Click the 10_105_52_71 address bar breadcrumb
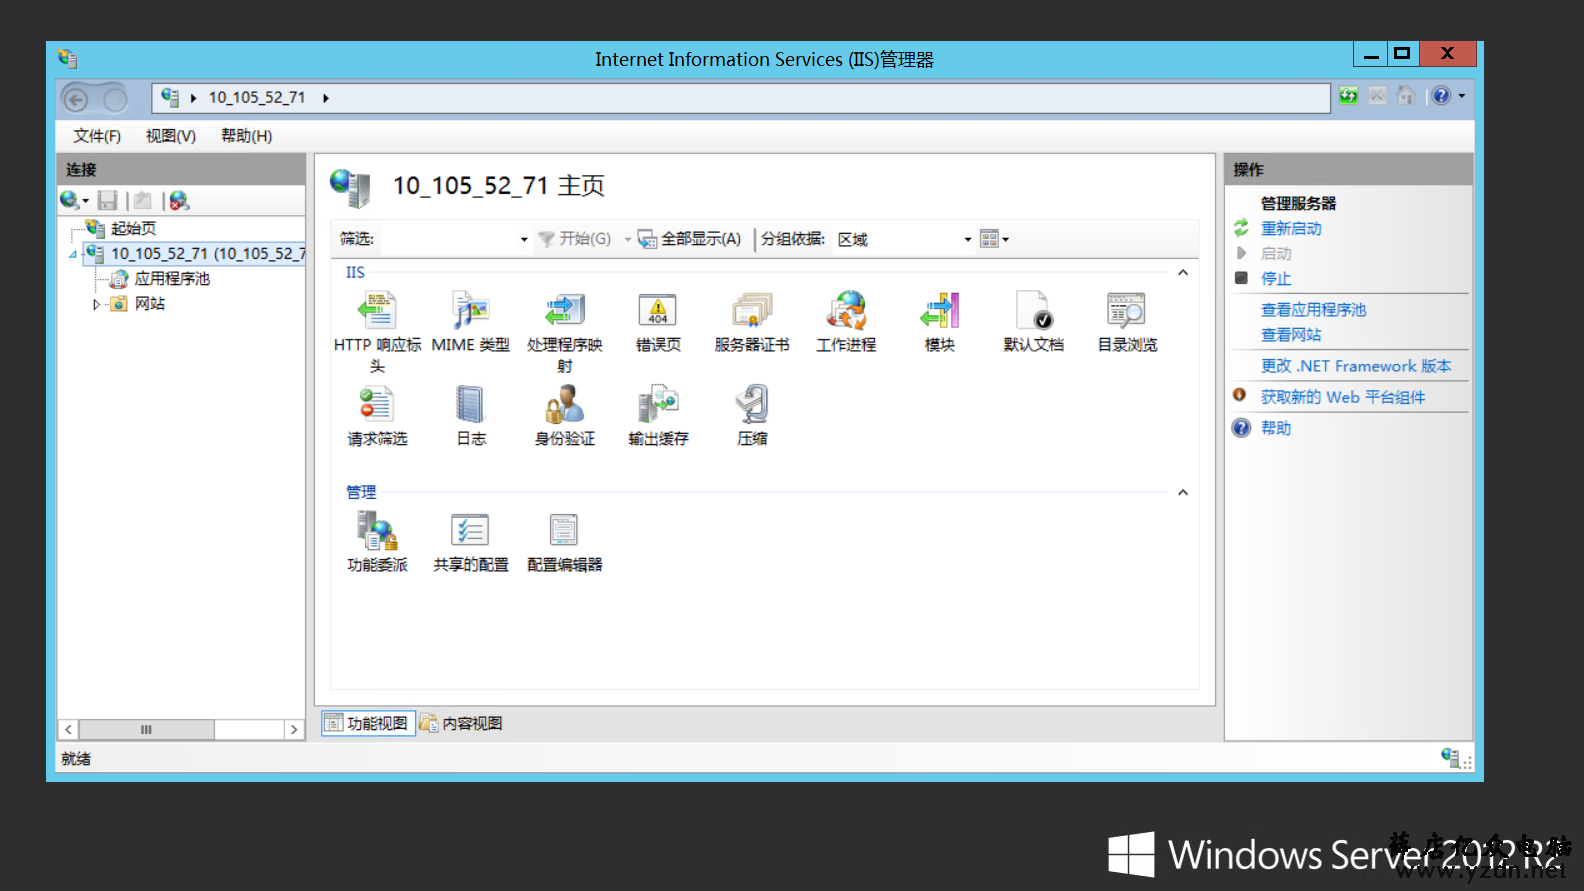The height and width of the screenshot is (891, 1584). 257,98
